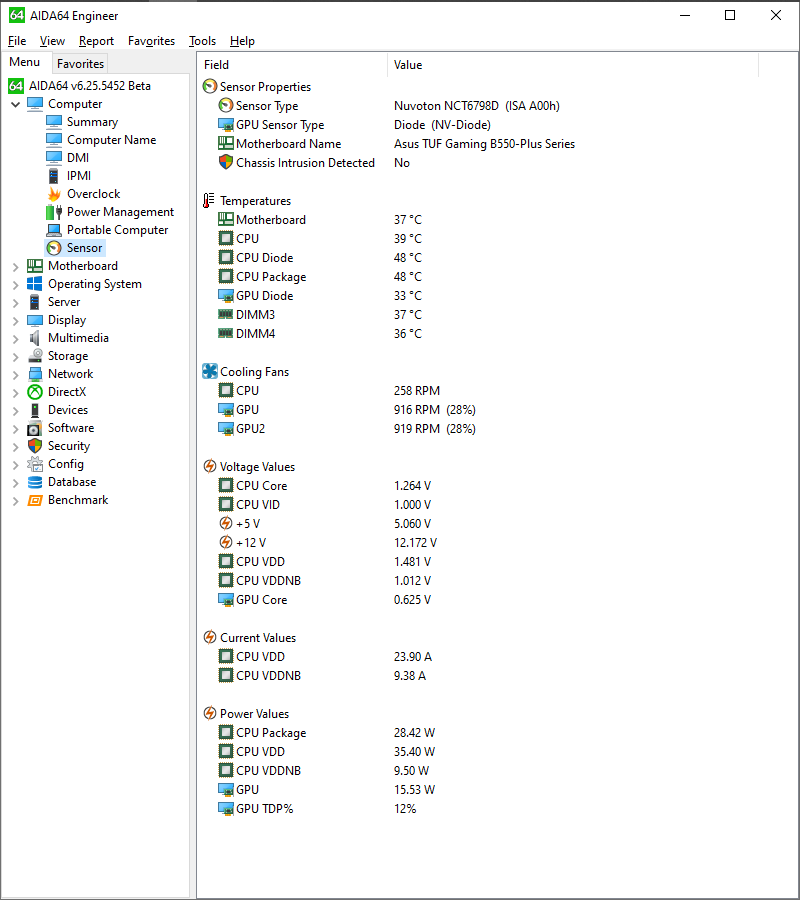Open the File menu
Image resolution: width=800 pixels, height=900 pixels.
17,41
